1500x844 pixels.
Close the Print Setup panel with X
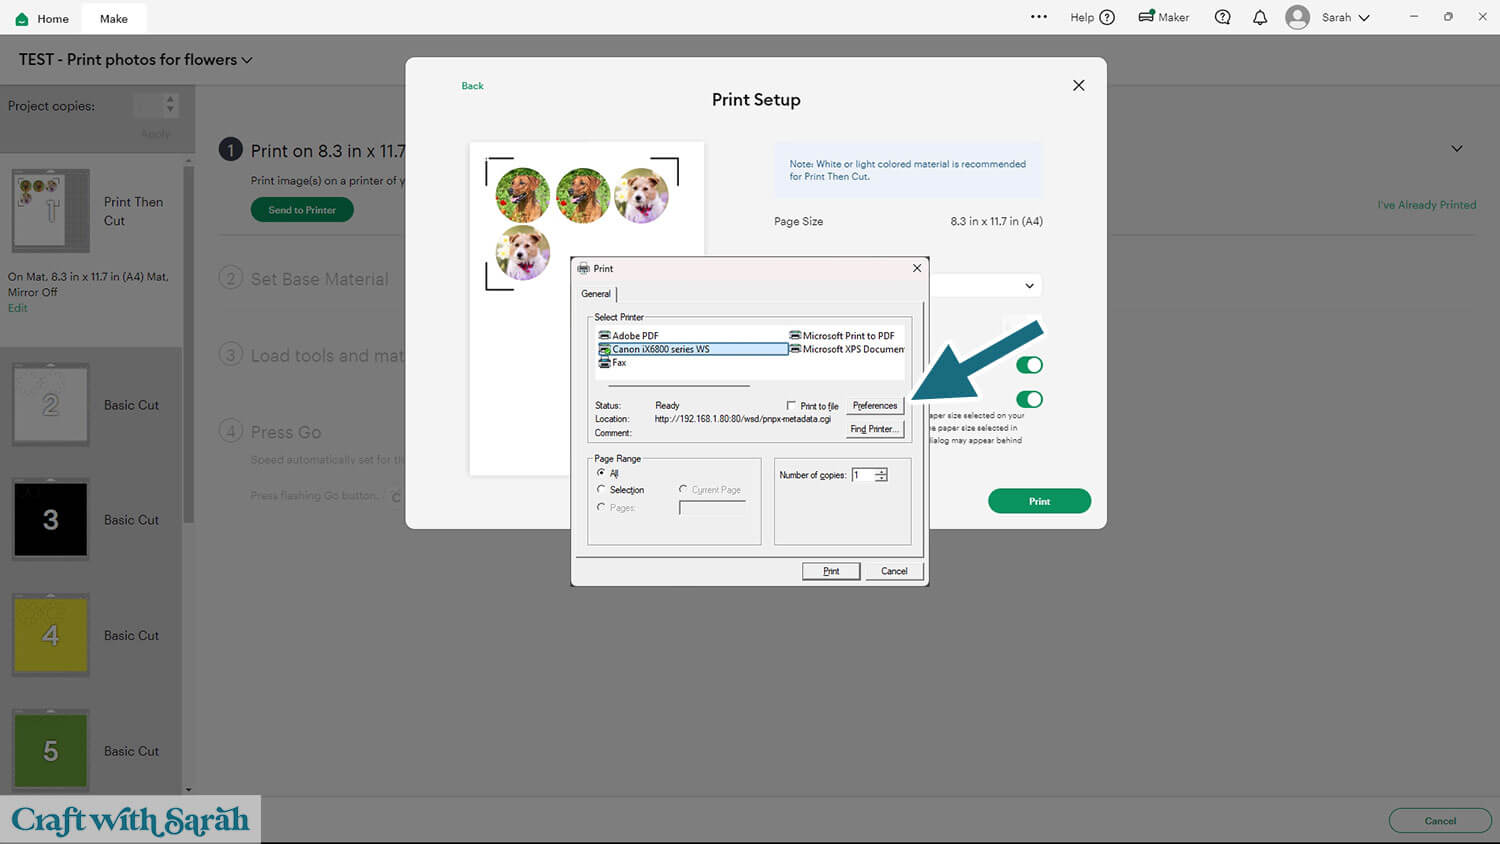[x=1078, y=85]
